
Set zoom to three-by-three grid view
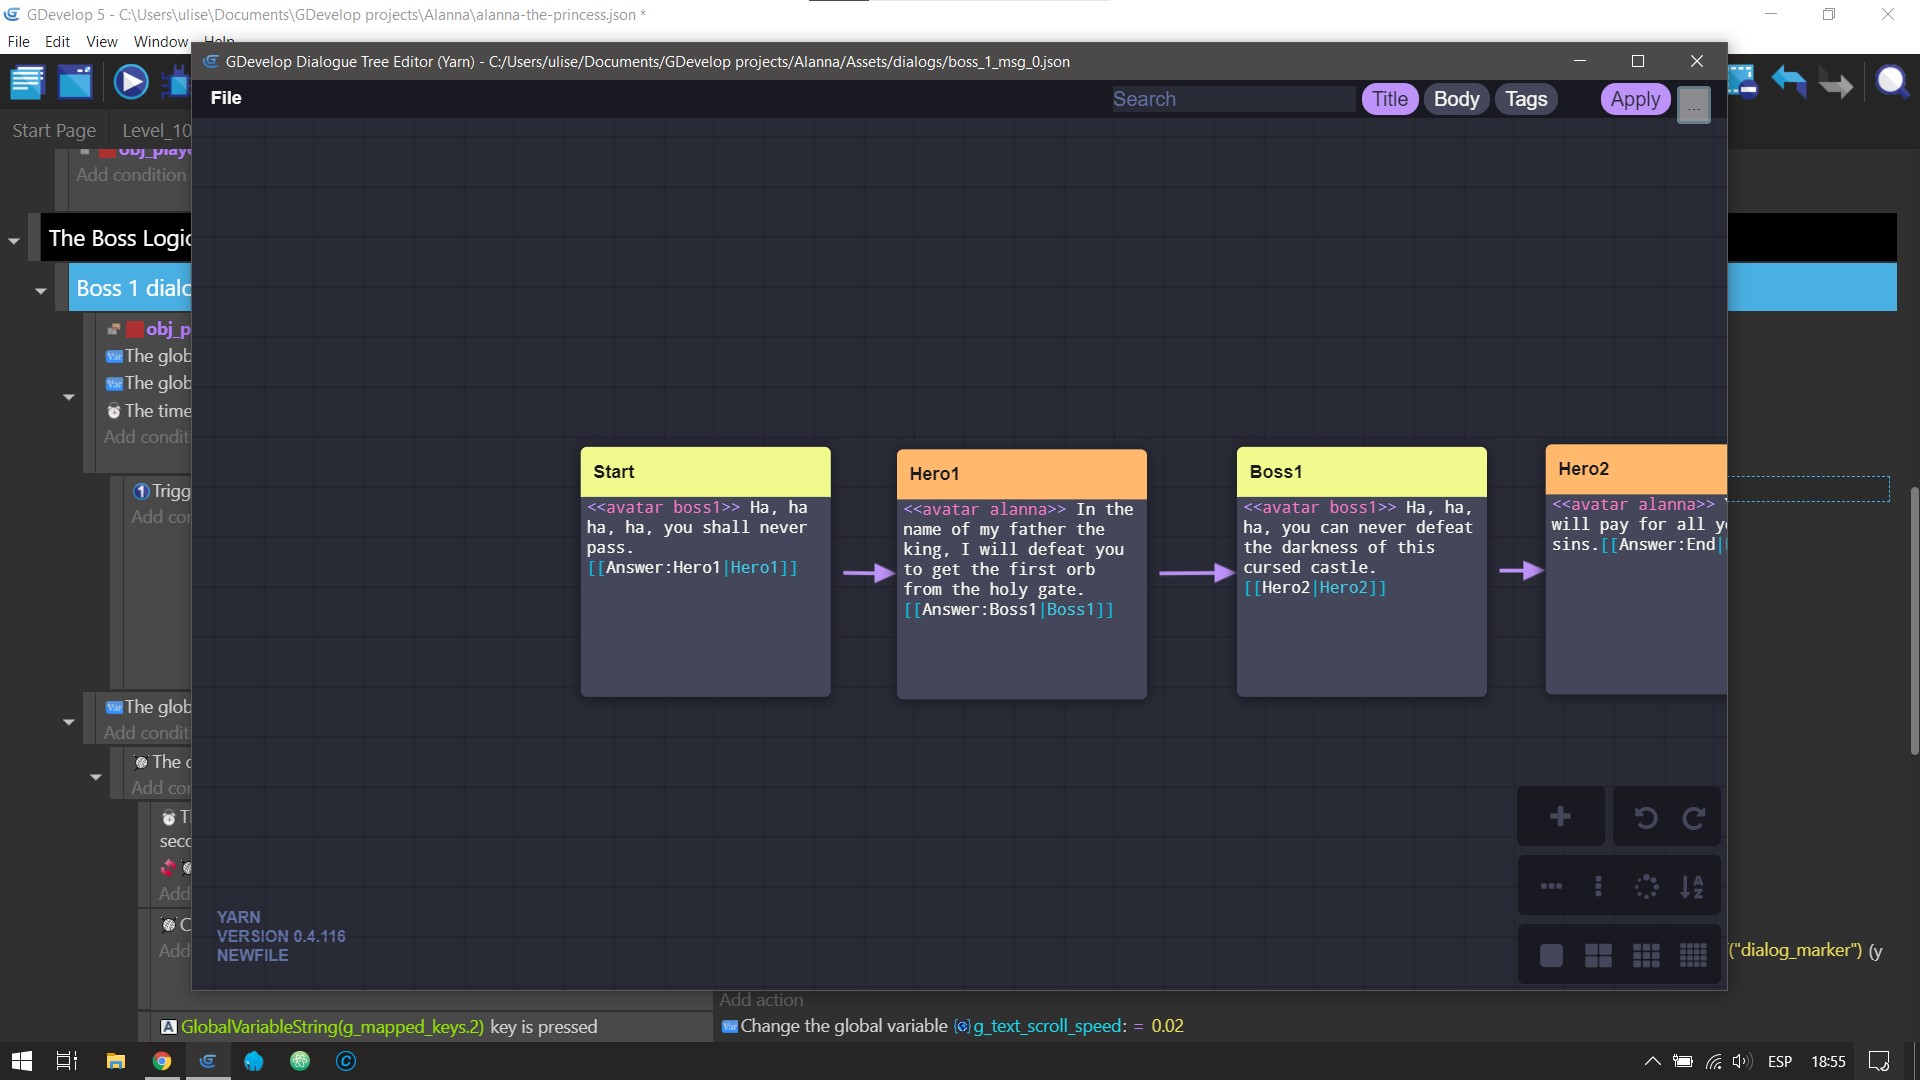[1646, 955]
